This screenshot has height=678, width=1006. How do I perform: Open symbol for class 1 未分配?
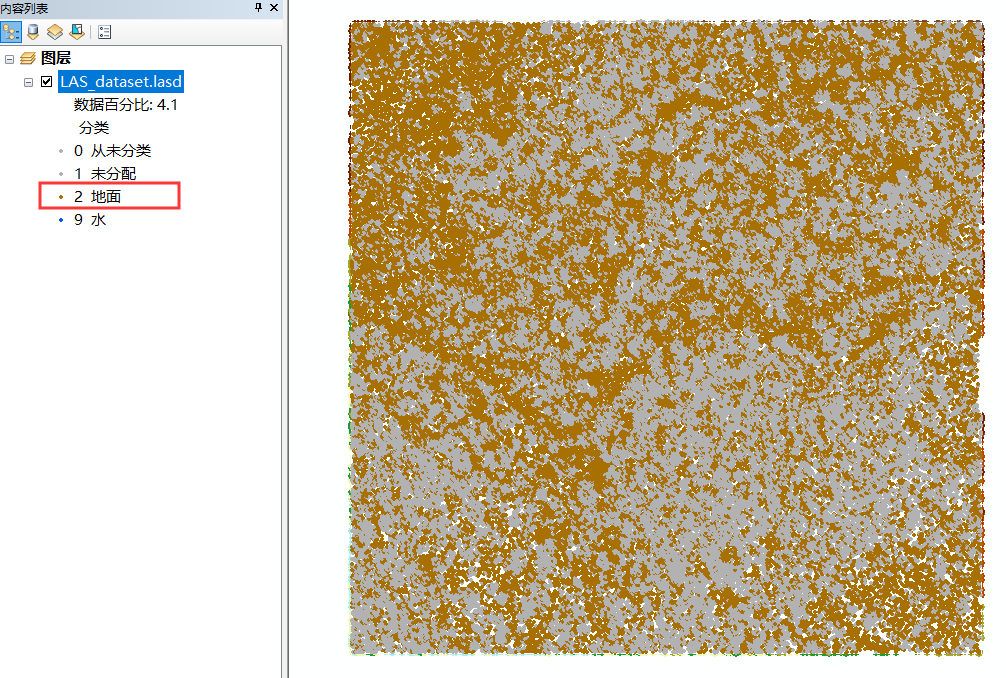point(61,174)
